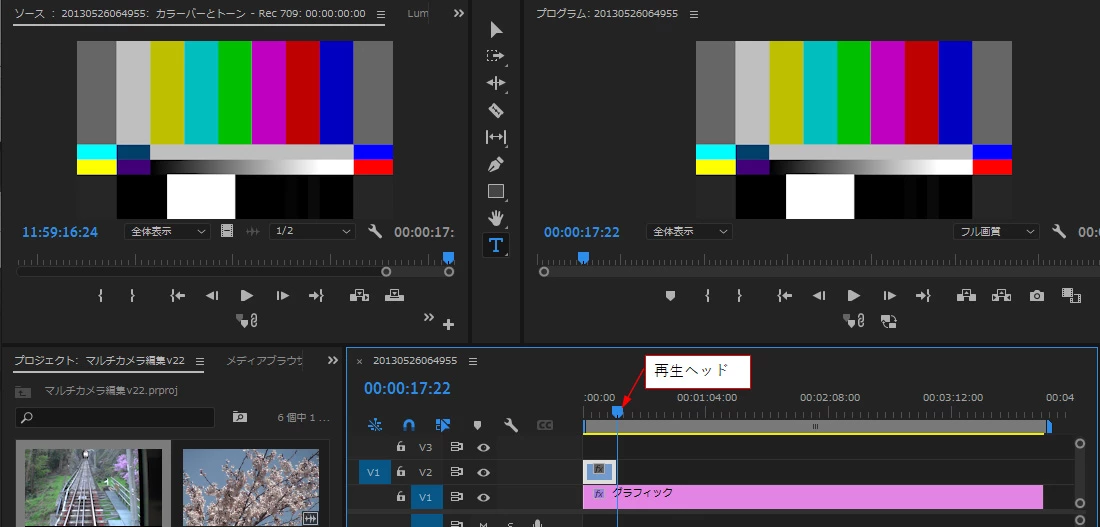This screenshot has width=1100, height=527.
Task: Toggle lock on V2 track
Action: (x=401, y=472)
